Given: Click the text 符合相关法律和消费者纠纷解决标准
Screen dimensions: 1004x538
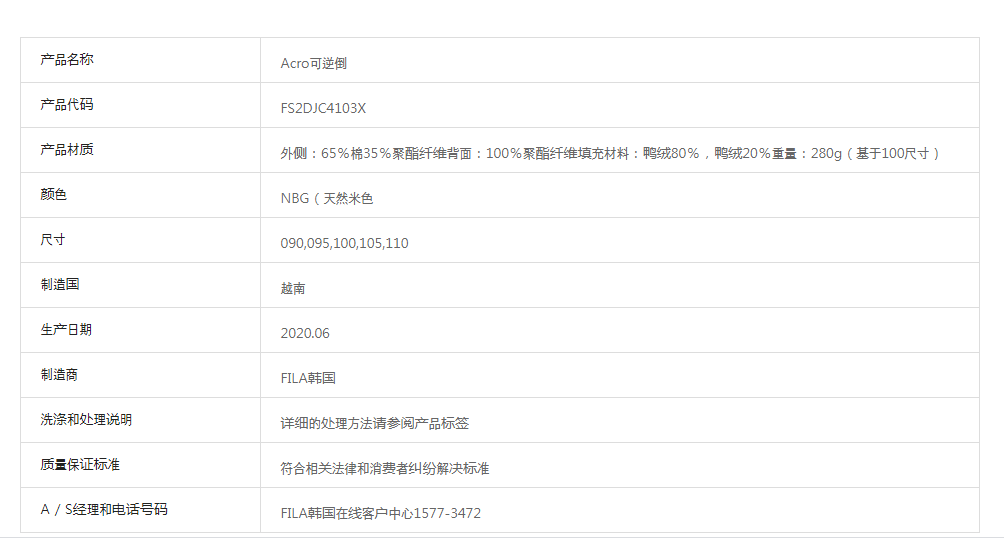Looking at the screenshot, I should tap(385, 468).
